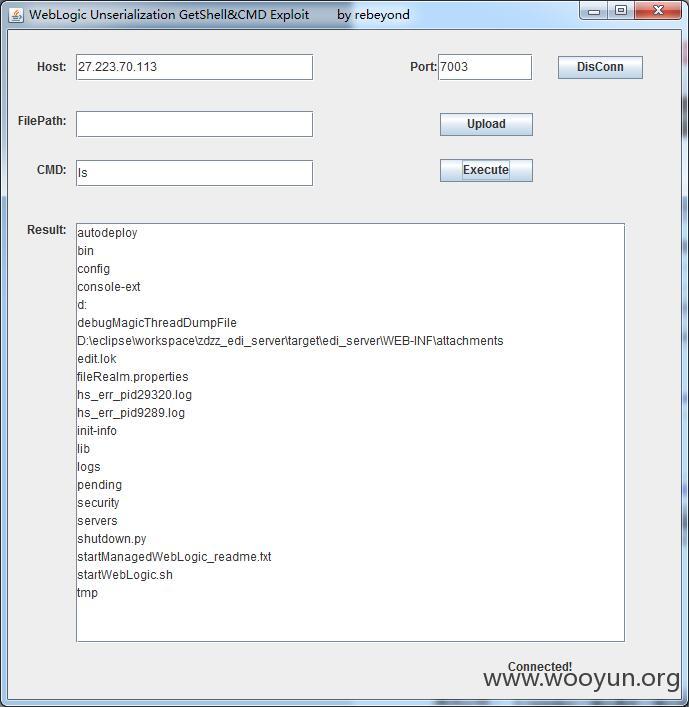This screenshot has width=689, height=707.
Task: Select 'startManagedWebLogic_readme.txt' in Result output
Action: (174, 557)
